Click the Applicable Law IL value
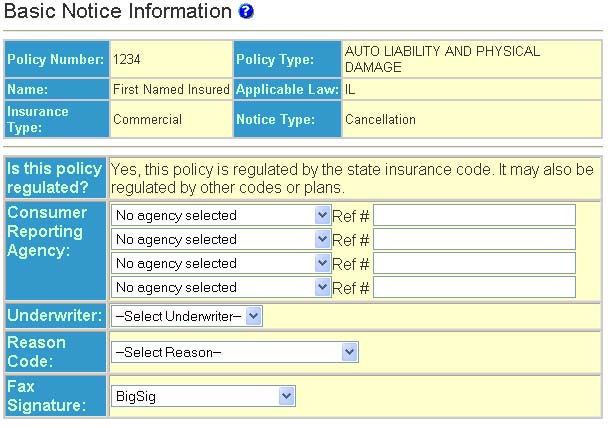610x428 pixels. (350, 89)
